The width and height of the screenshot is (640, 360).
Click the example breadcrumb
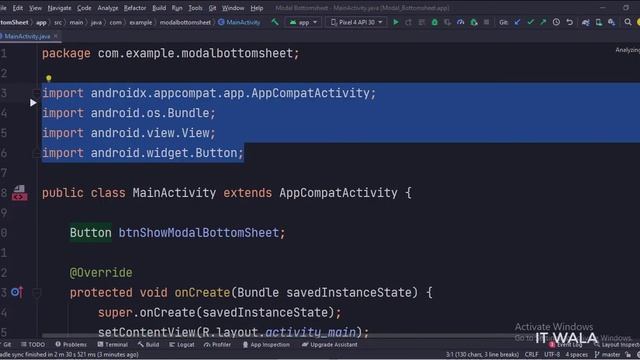[140, 22]
